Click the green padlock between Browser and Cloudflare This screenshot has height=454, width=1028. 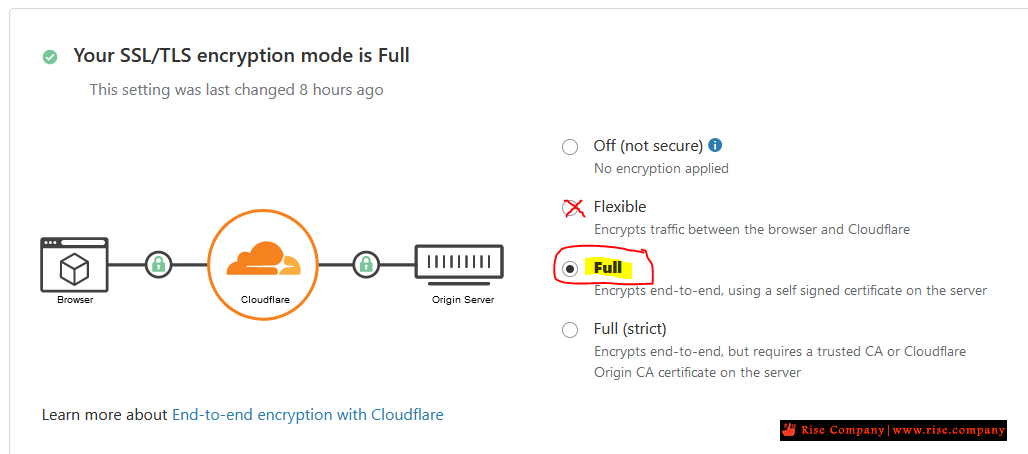(158, 264)
